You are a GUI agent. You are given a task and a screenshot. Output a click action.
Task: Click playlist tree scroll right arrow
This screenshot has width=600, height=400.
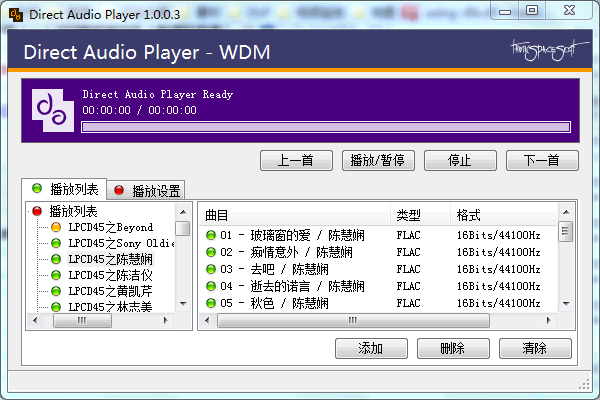(x=165, y=320)
